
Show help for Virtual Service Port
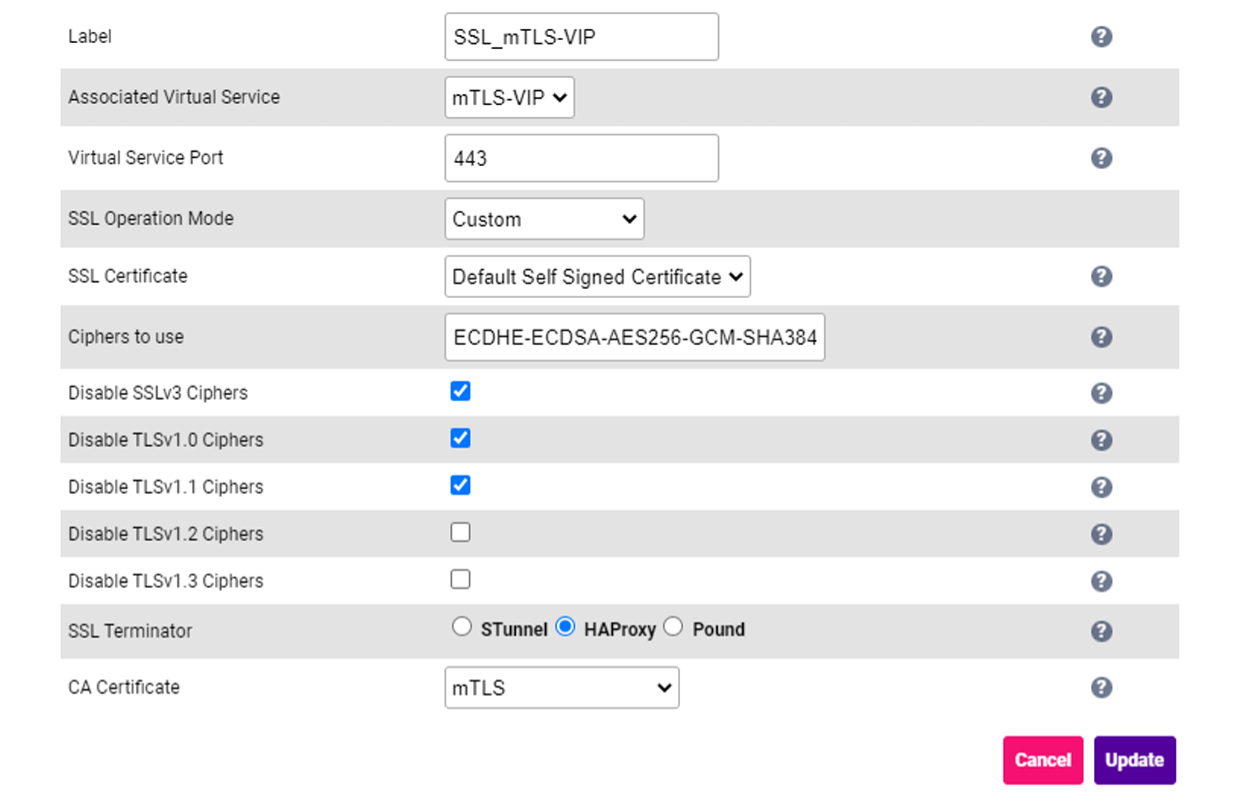(1101, 158)
